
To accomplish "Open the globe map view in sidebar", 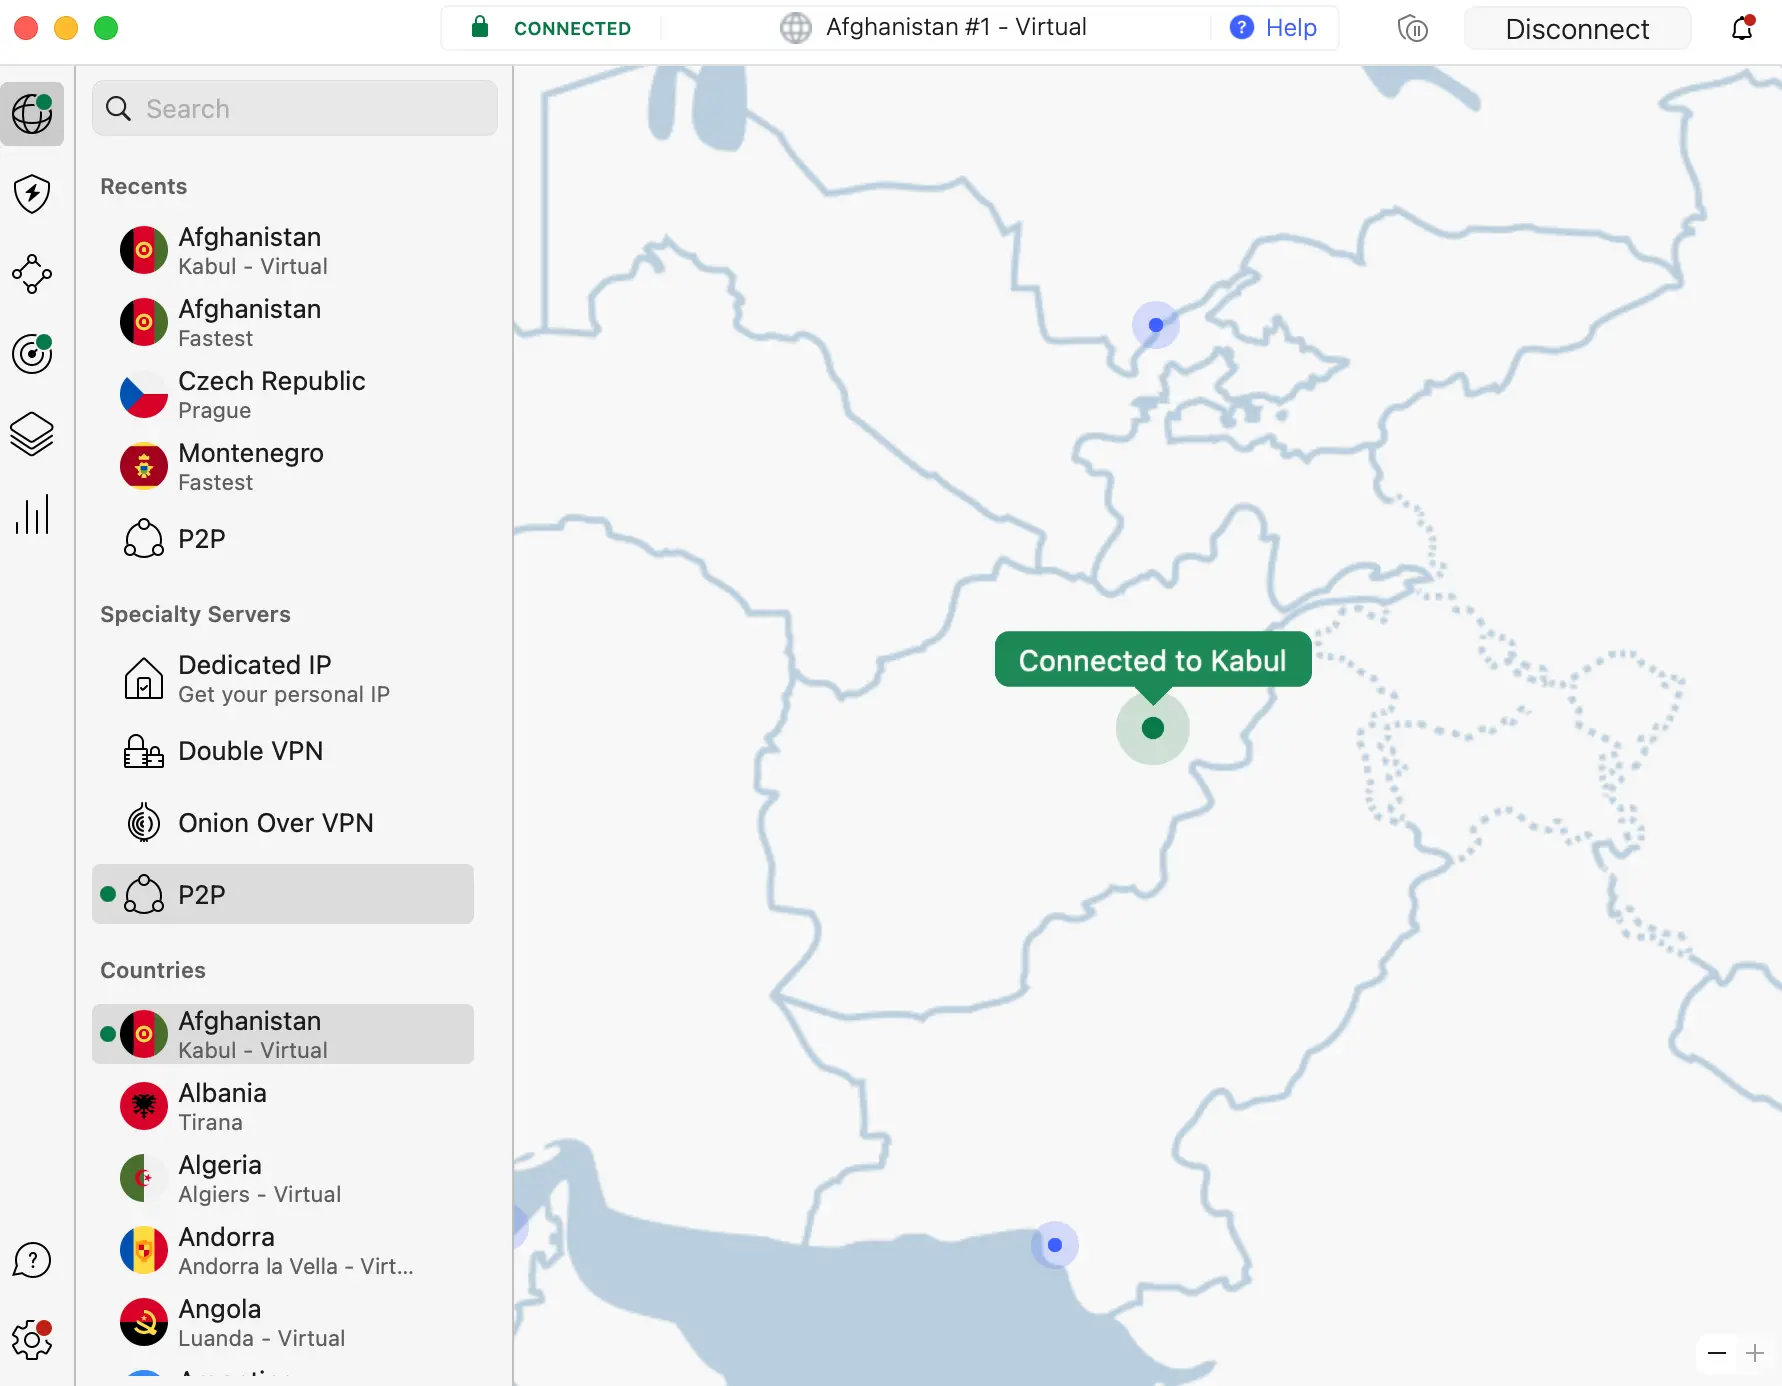I will click(32, 114).
